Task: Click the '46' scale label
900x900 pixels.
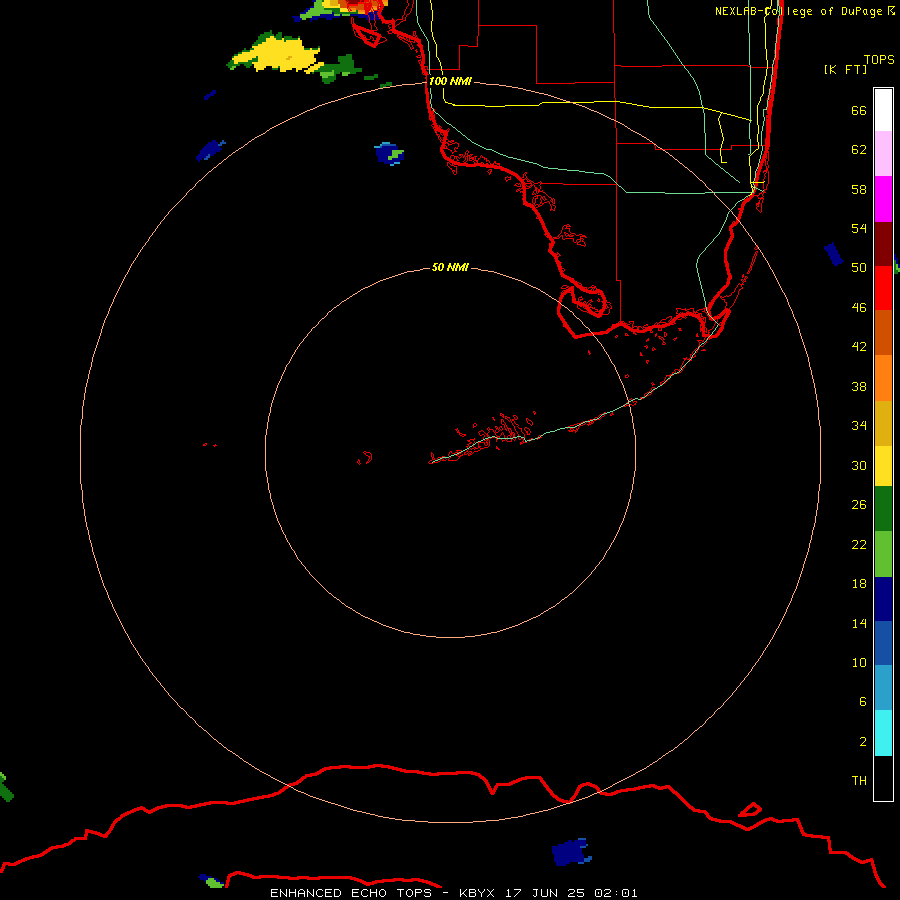Action: [859, 308]
